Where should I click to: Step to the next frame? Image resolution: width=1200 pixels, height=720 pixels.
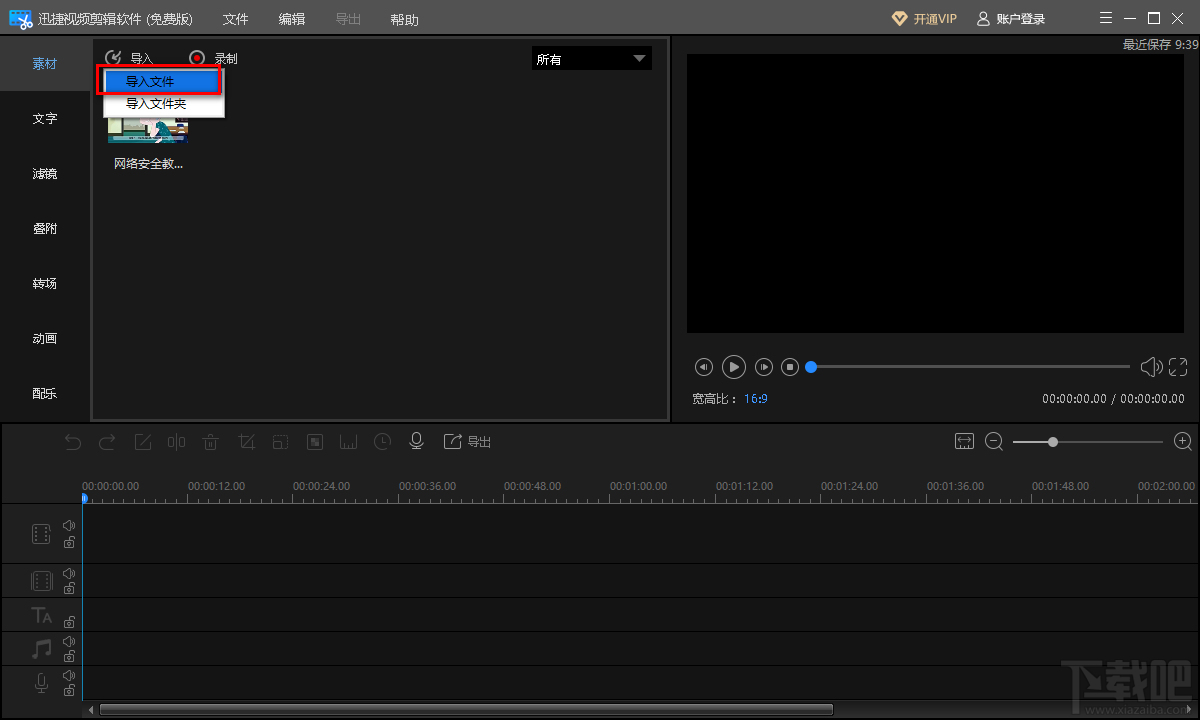point(764,367)
